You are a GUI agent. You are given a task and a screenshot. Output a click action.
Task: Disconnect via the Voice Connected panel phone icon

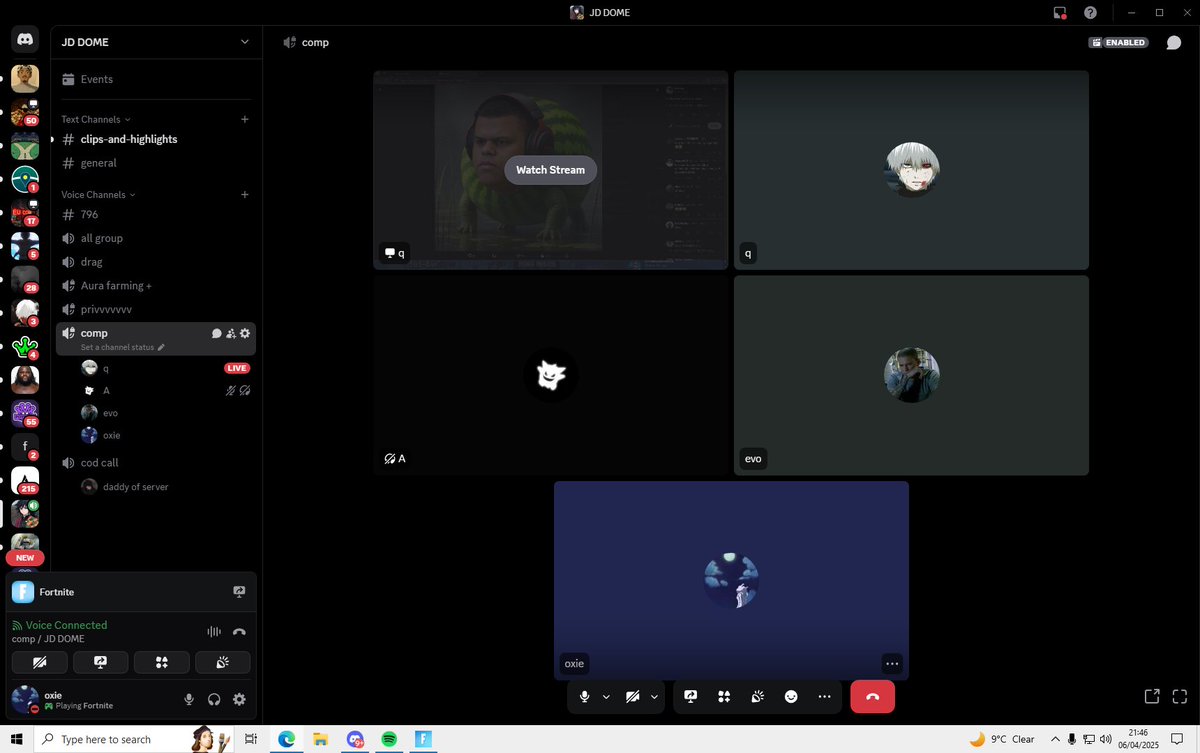[x=239, y=632]
